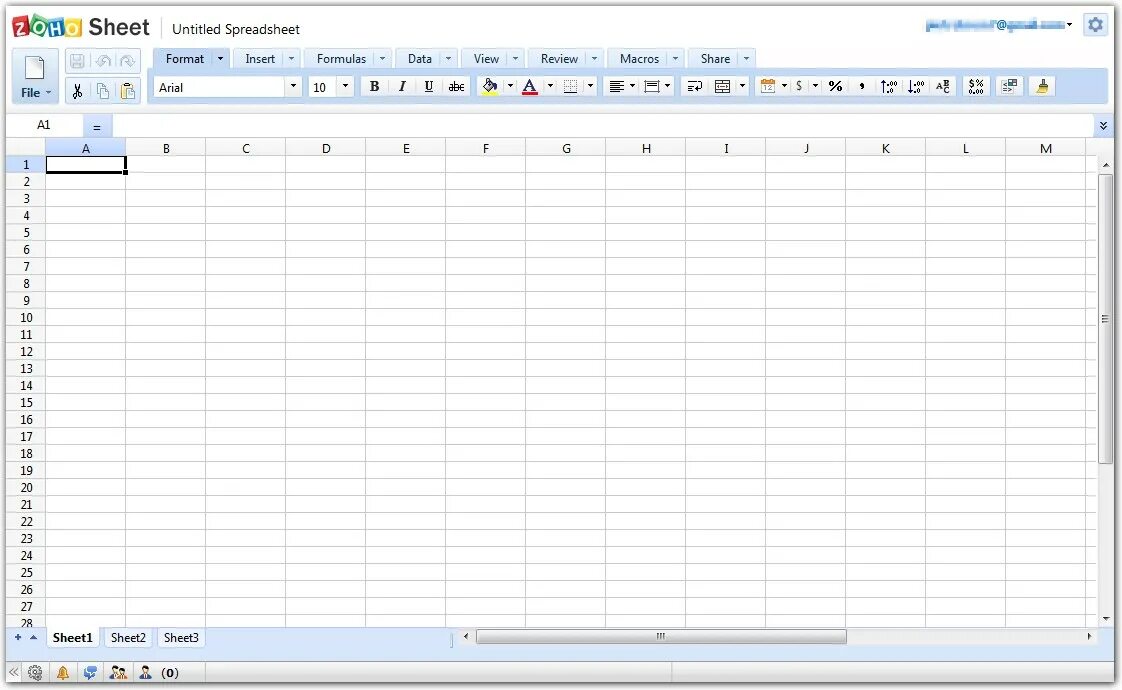Image resolution: width=1122 pixels, height=690 pixels.
Task: Open font color dropdown arrow
Action: pos(550,86)
